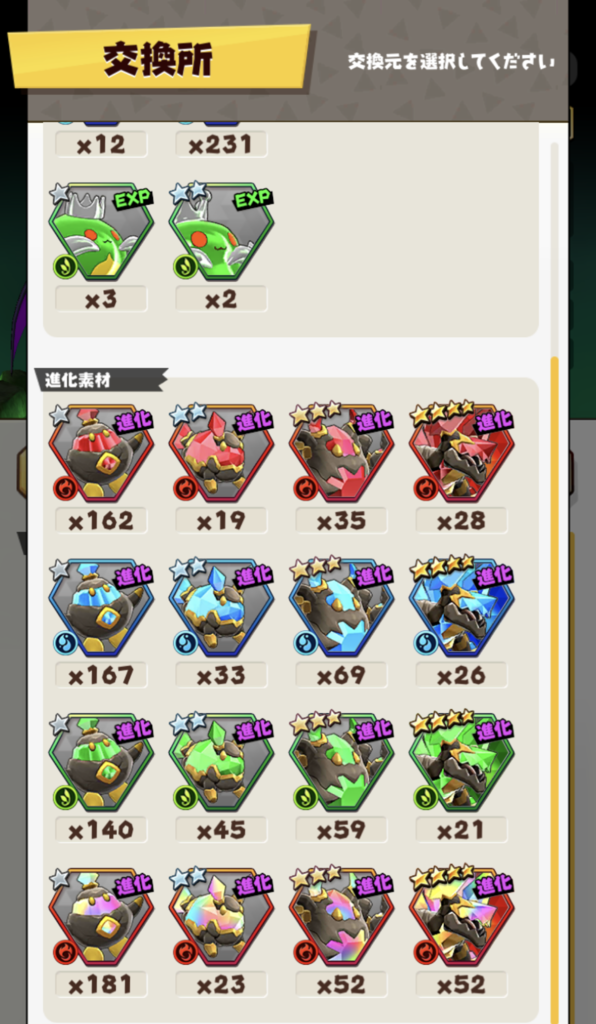Click the 交換所 title banner
This screenshot has width=596, height=1024.
tap(159, 59)
